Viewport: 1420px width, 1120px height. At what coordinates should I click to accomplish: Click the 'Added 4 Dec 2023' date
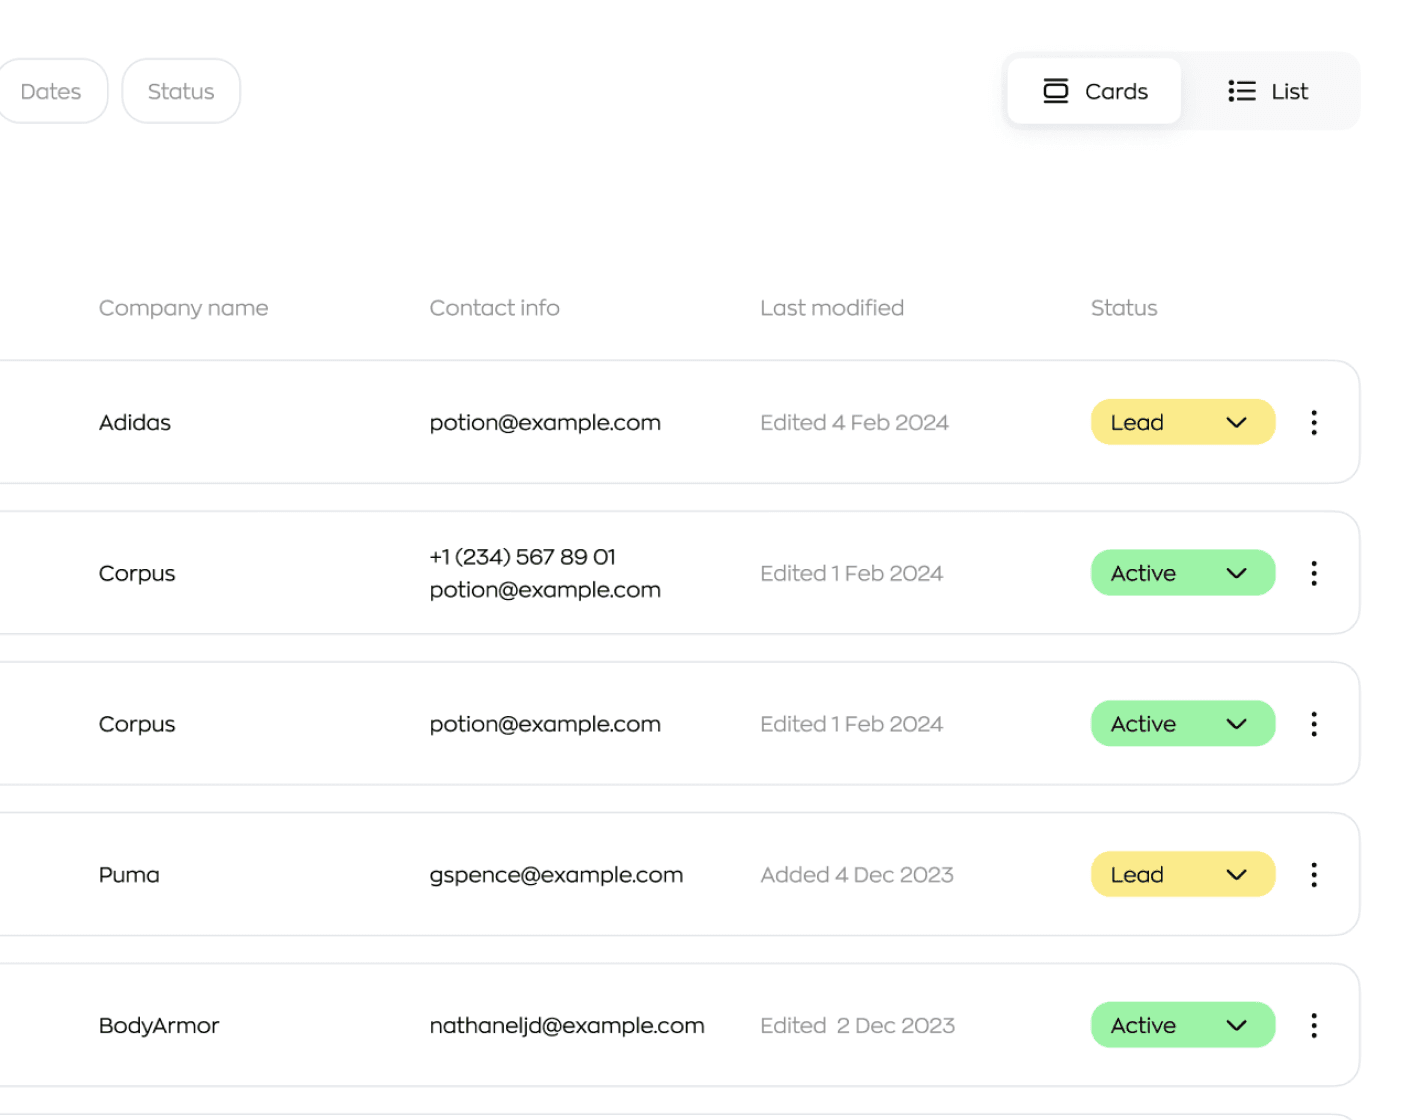pyautogui.click(x=857, y=875)
